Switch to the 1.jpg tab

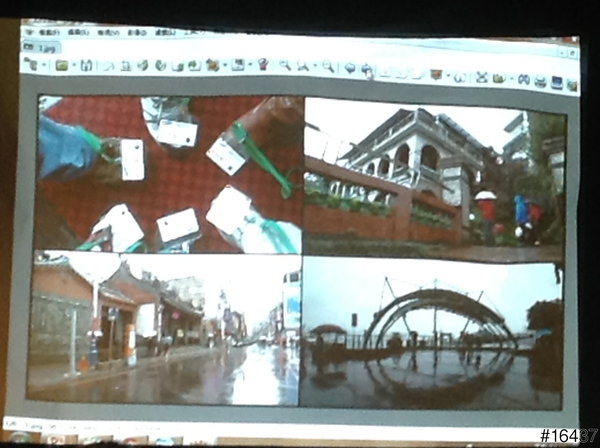[47, 46]
